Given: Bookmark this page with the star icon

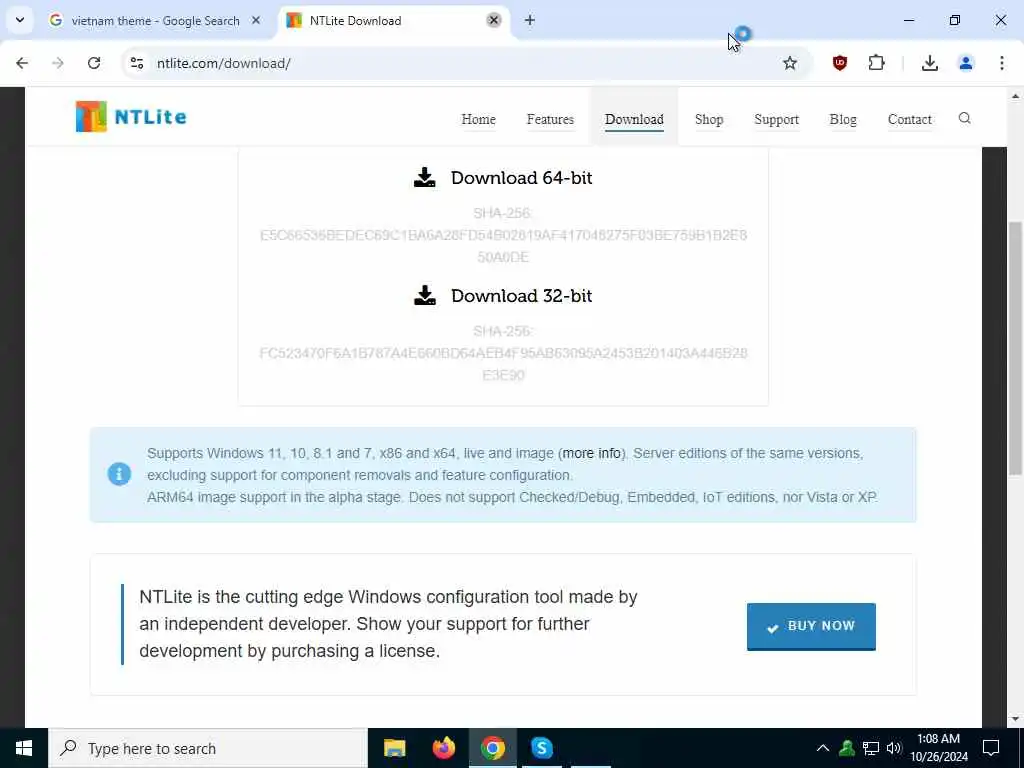Looking at the screenshot, I should pyautogui.click(x=790, y=63).
